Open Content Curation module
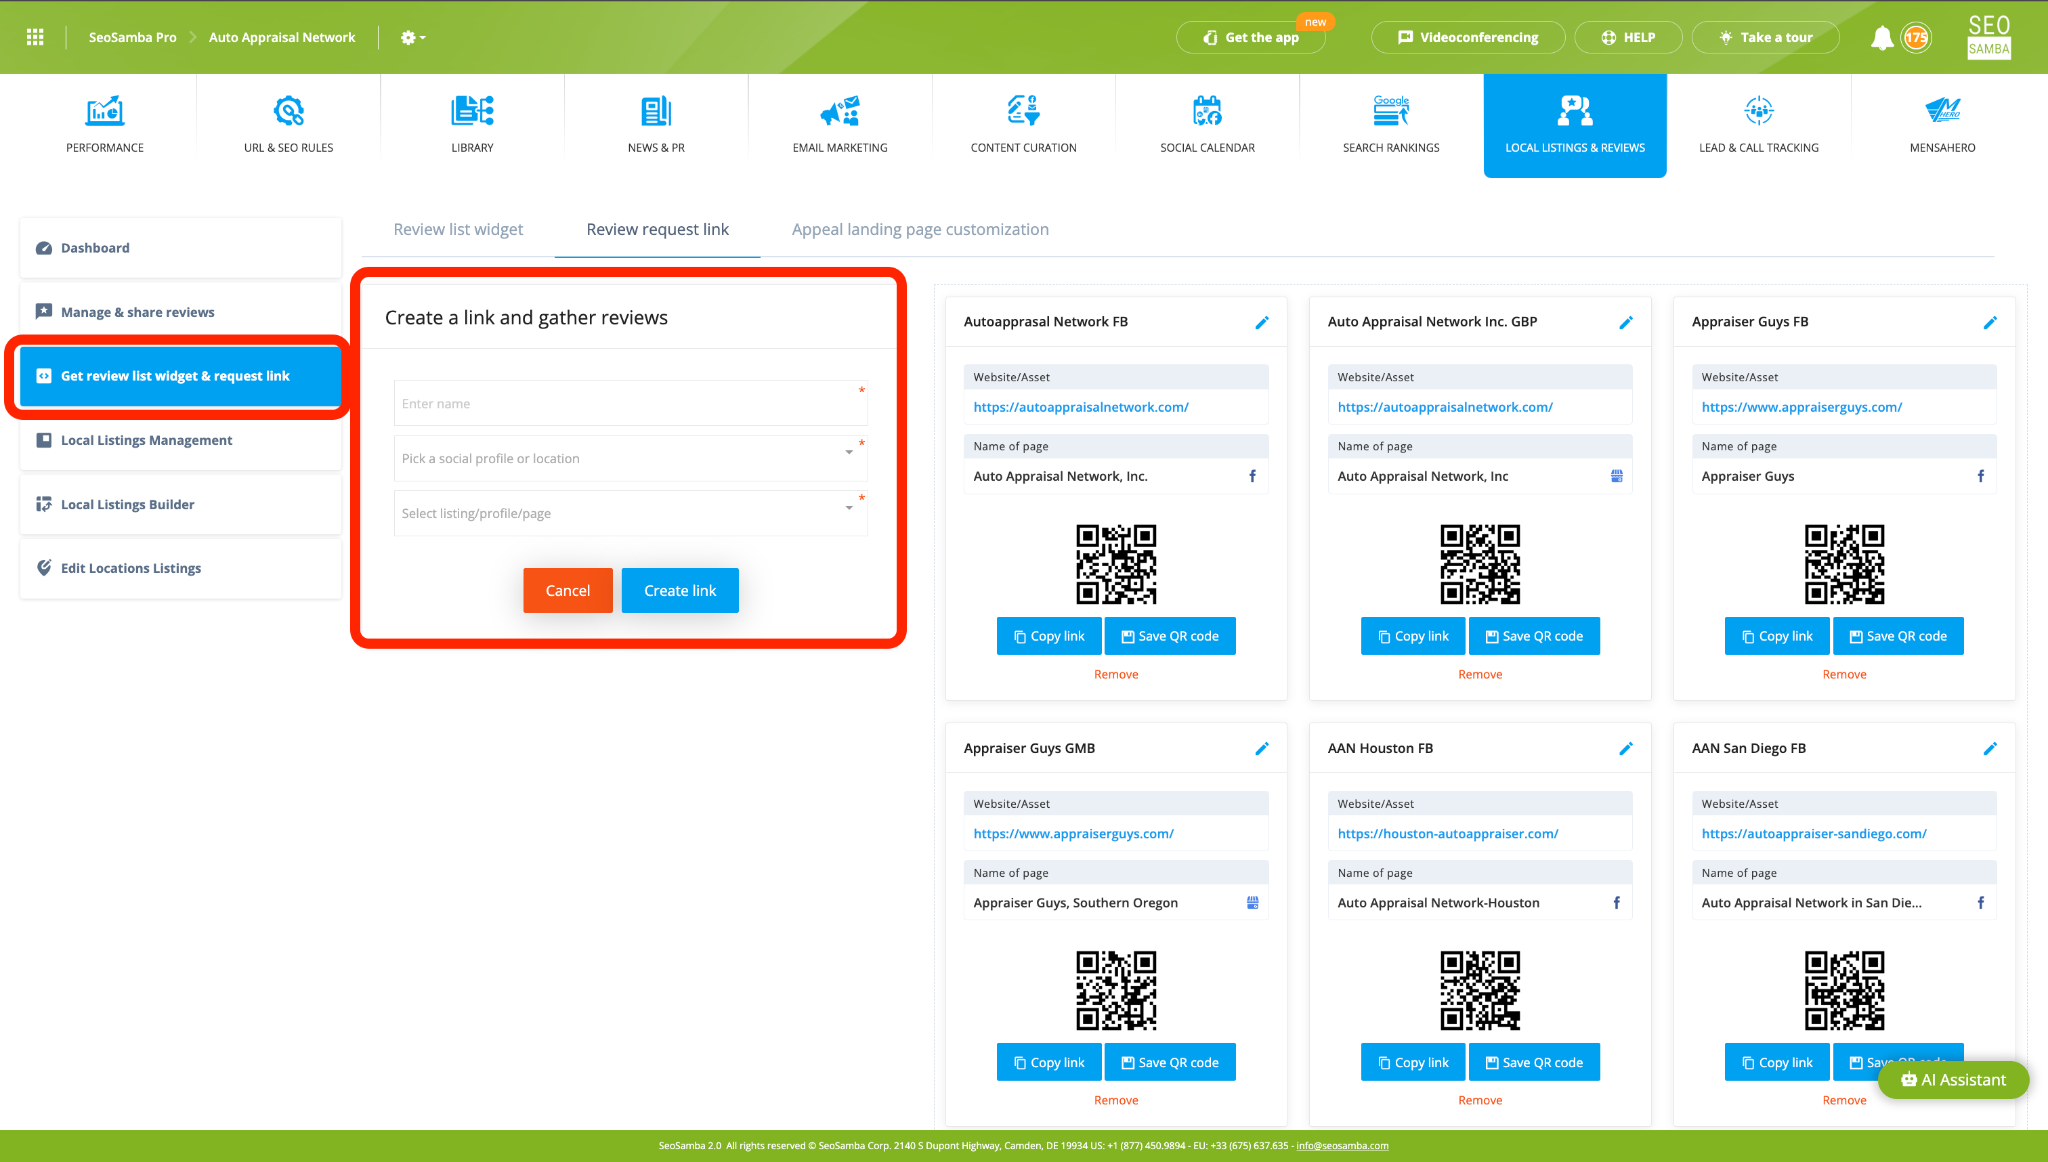Image resolution: width=2048 pixels, height=1162 pixels. (1023, 125)
